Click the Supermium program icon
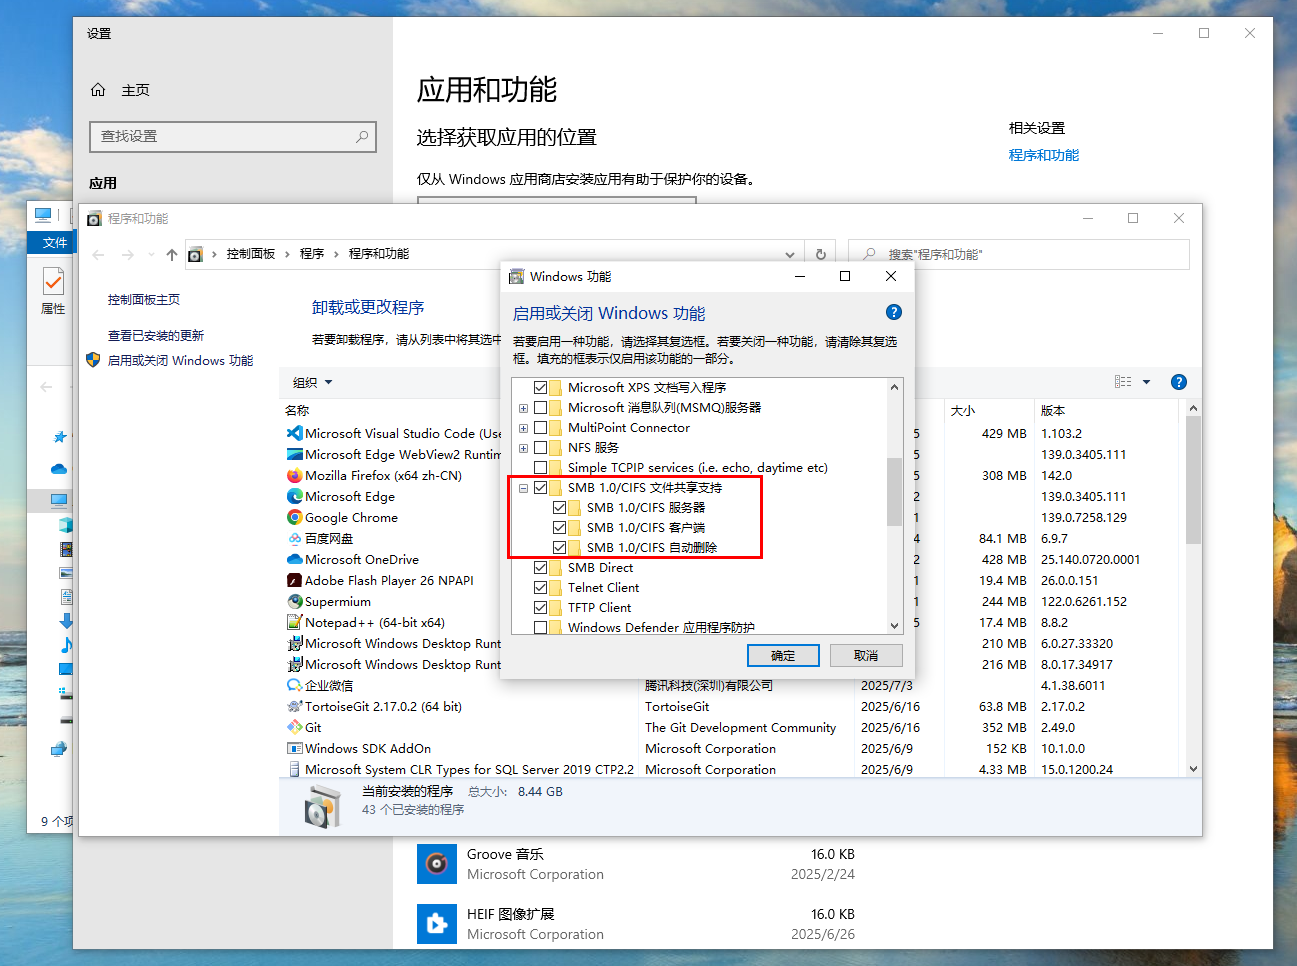Screen dimensions: 1297x966 (294, 601)
